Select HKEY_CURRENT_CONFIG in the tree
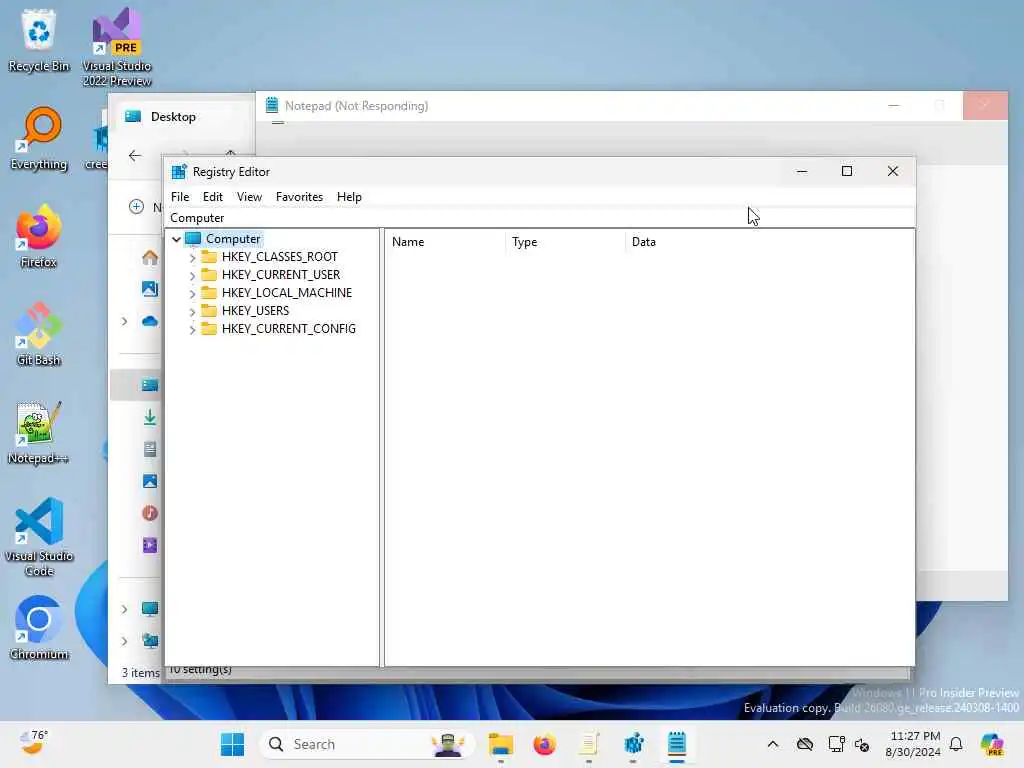 tap(289, 328)
